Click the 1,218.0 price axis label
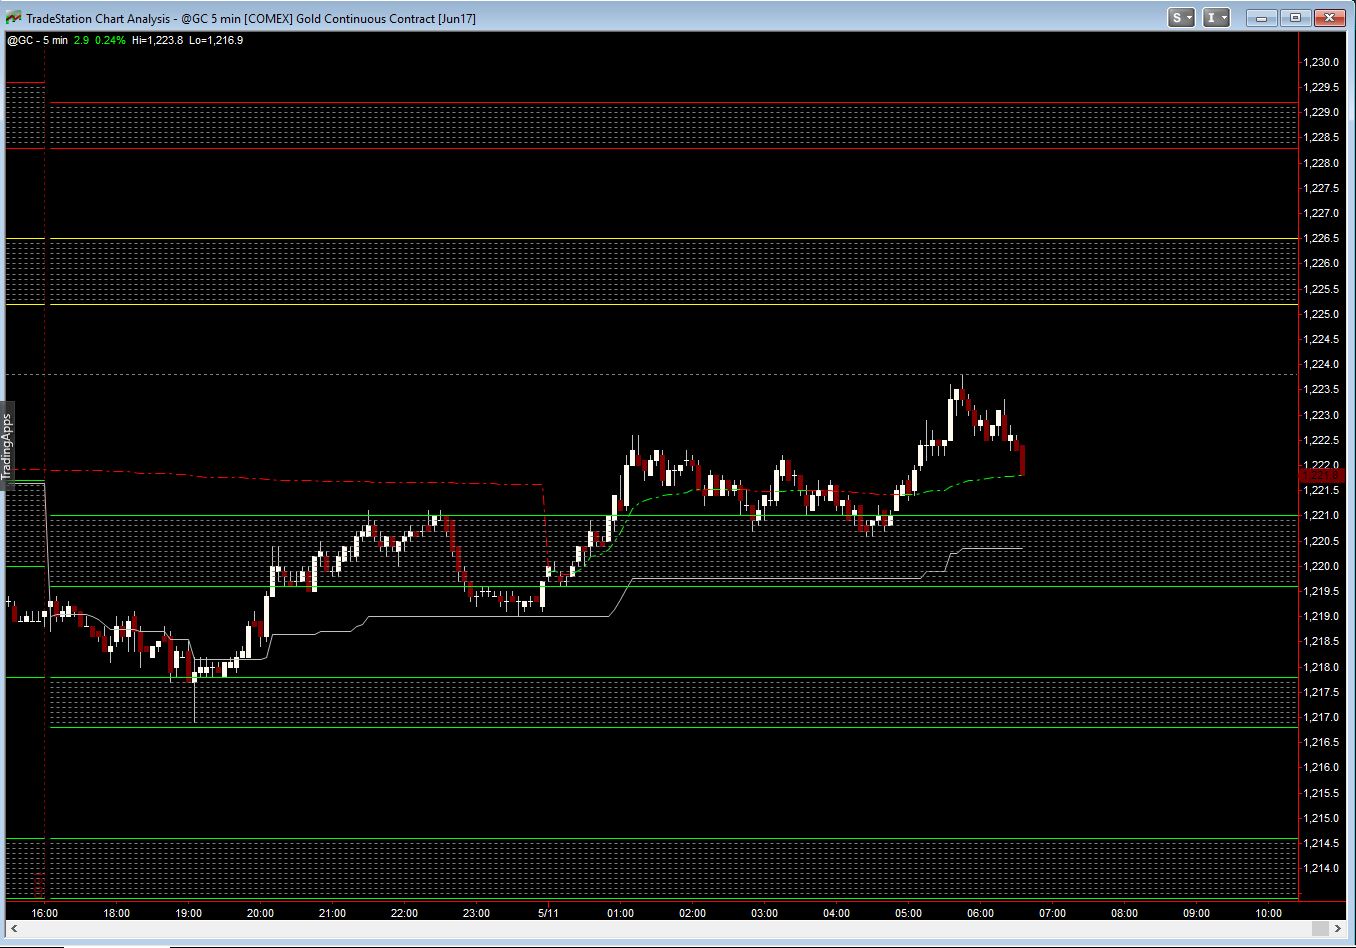Viewport: 1356px width, 948px height. pos(1321,667)
